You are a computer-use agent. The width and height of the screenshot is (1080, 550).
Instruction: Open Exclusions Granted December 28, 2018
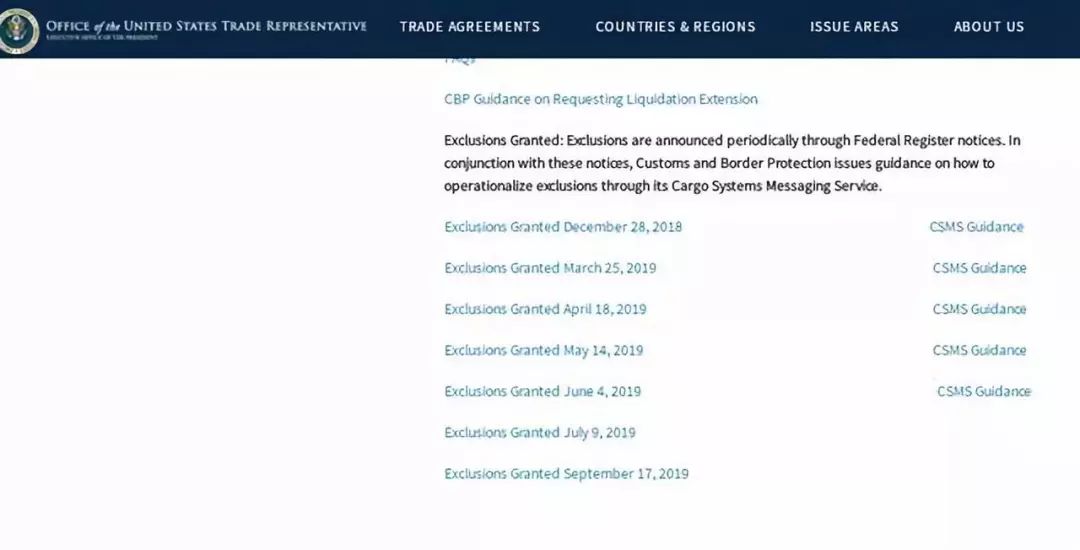coord(563,226)
